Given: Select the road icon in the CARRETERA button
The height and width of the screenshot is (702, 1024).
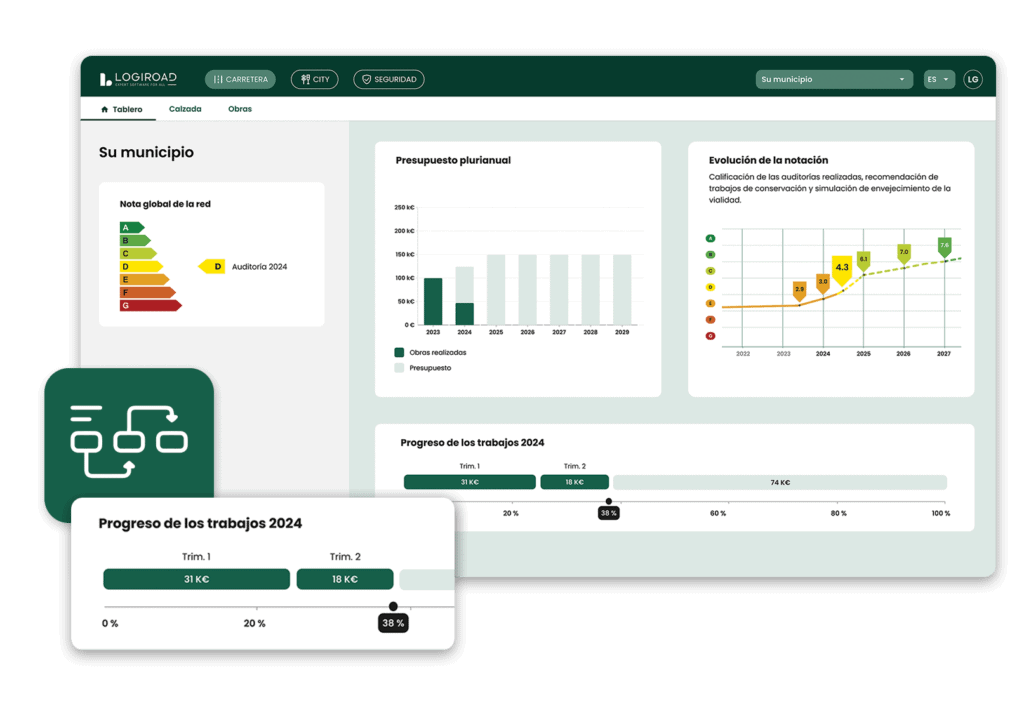Looking at the screenshot, I should (x=220, y=79).
